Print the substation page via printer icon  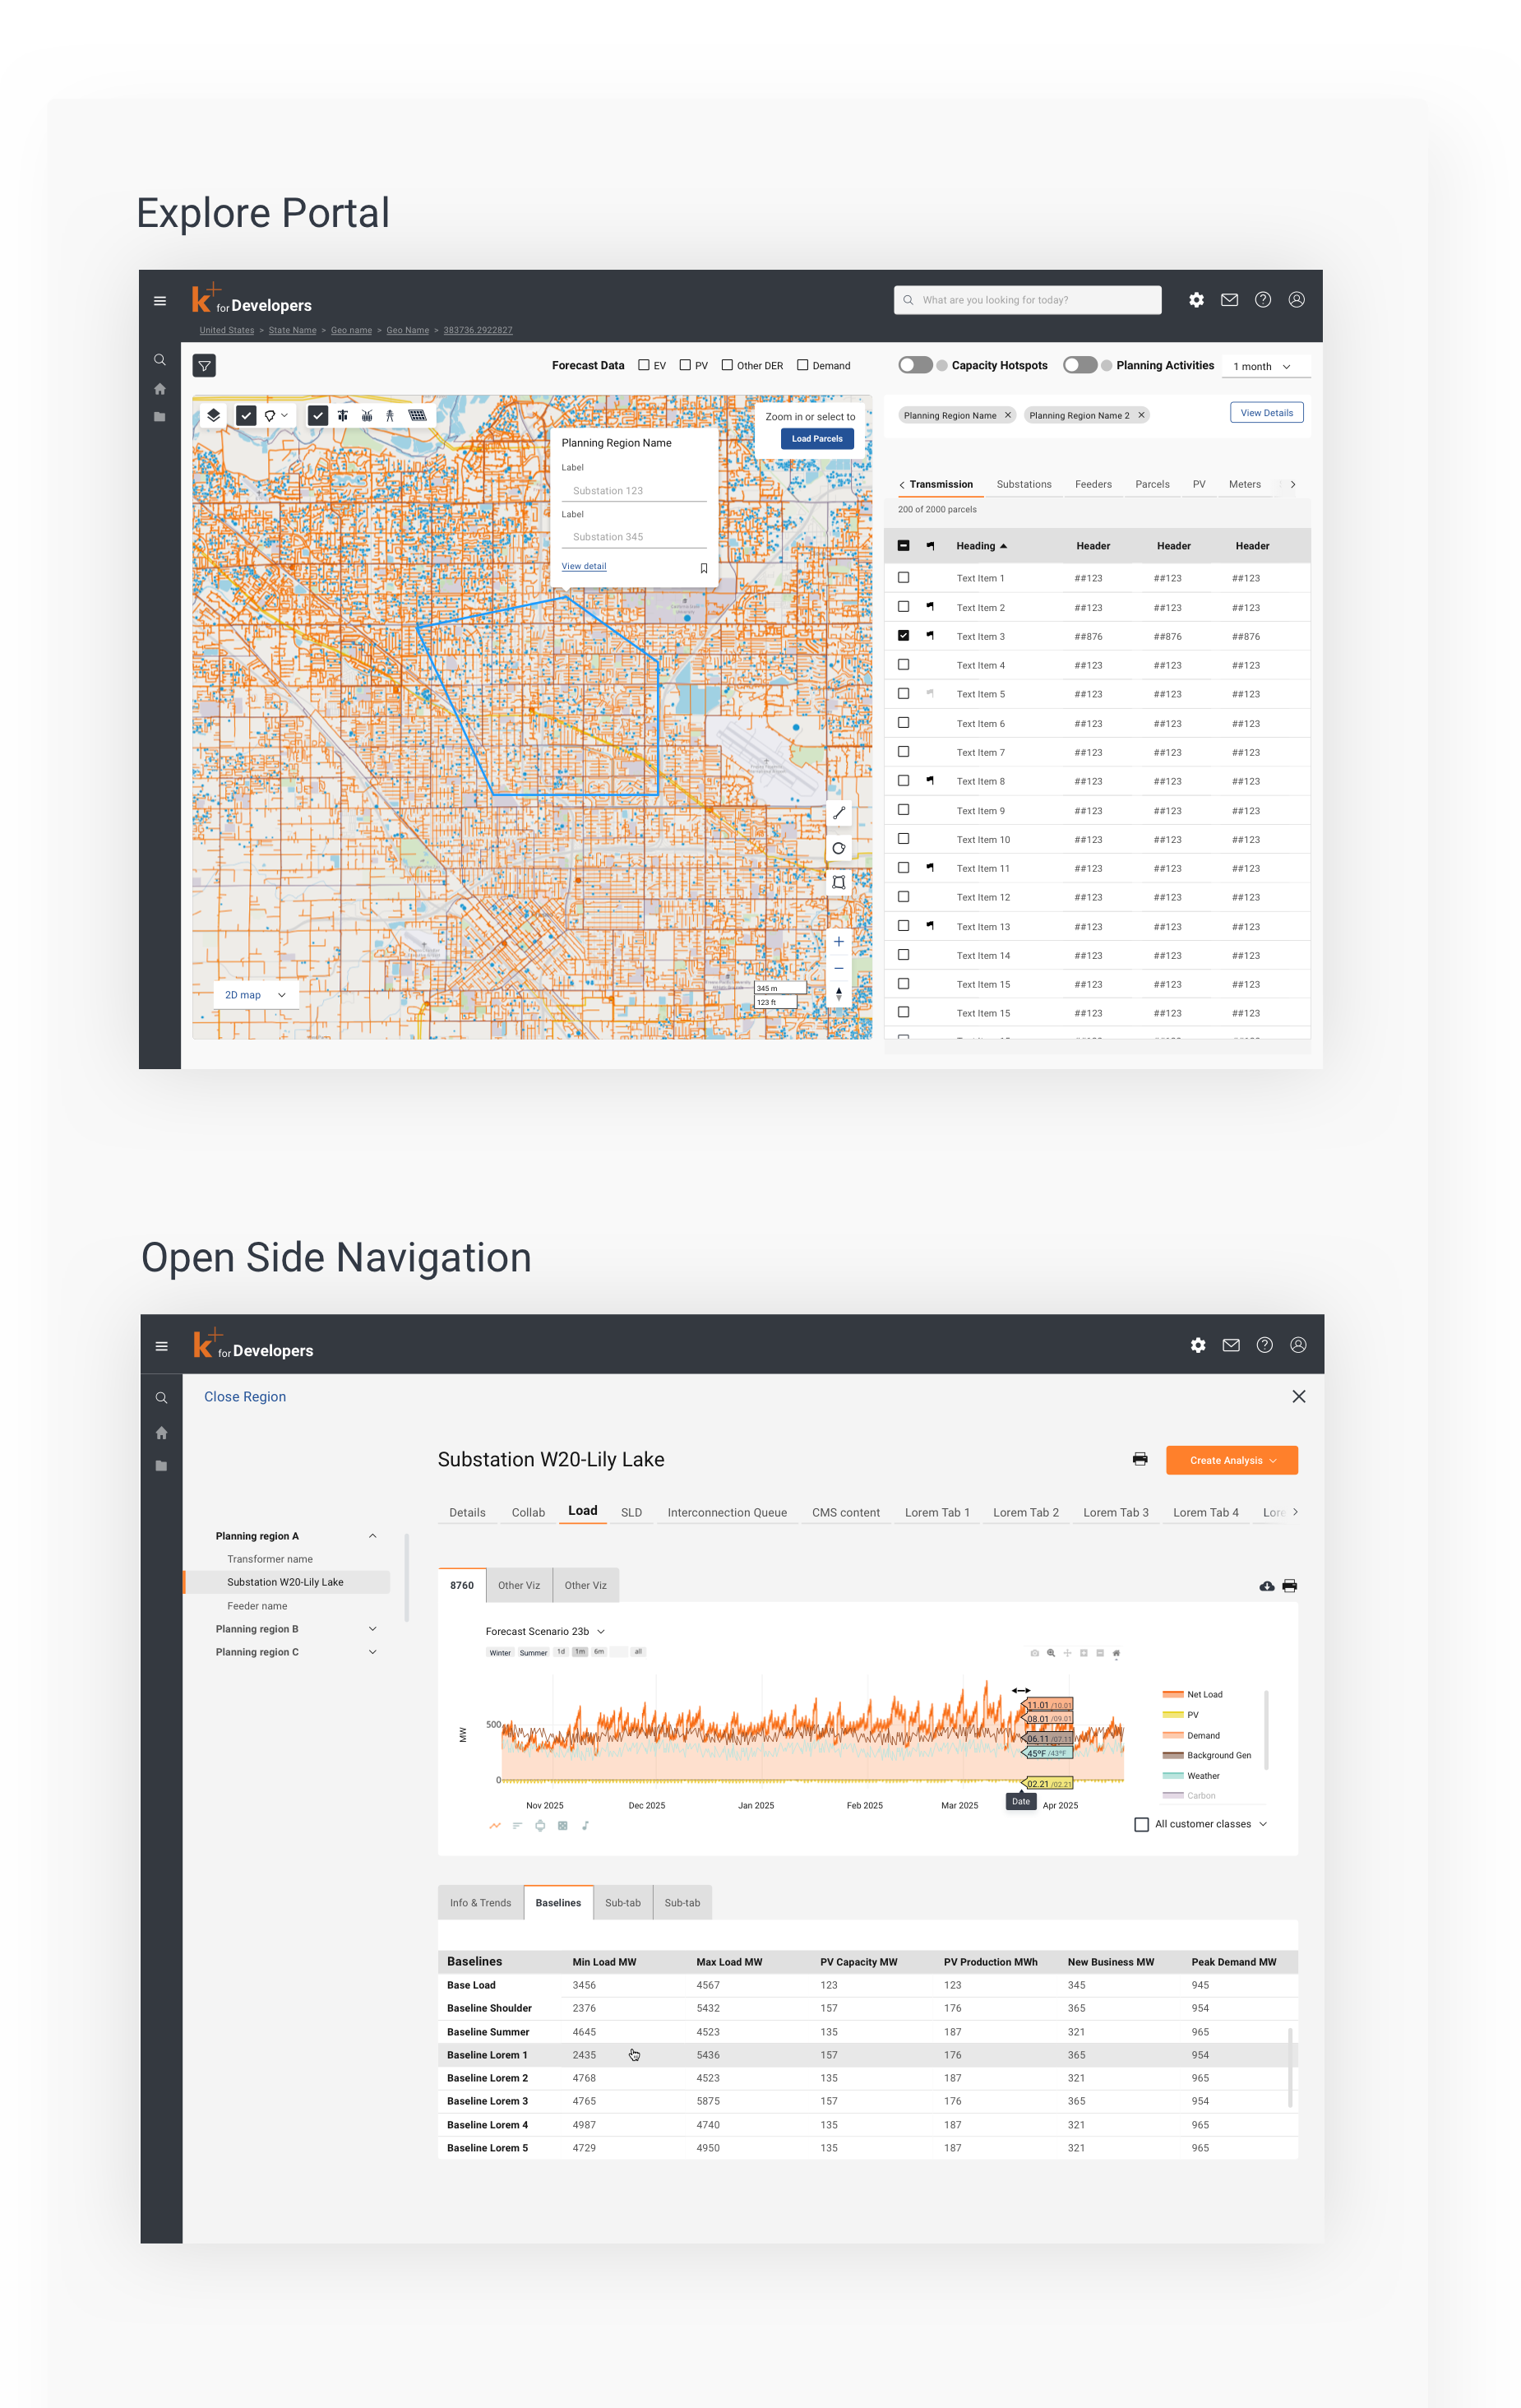pos(1139,1459)
